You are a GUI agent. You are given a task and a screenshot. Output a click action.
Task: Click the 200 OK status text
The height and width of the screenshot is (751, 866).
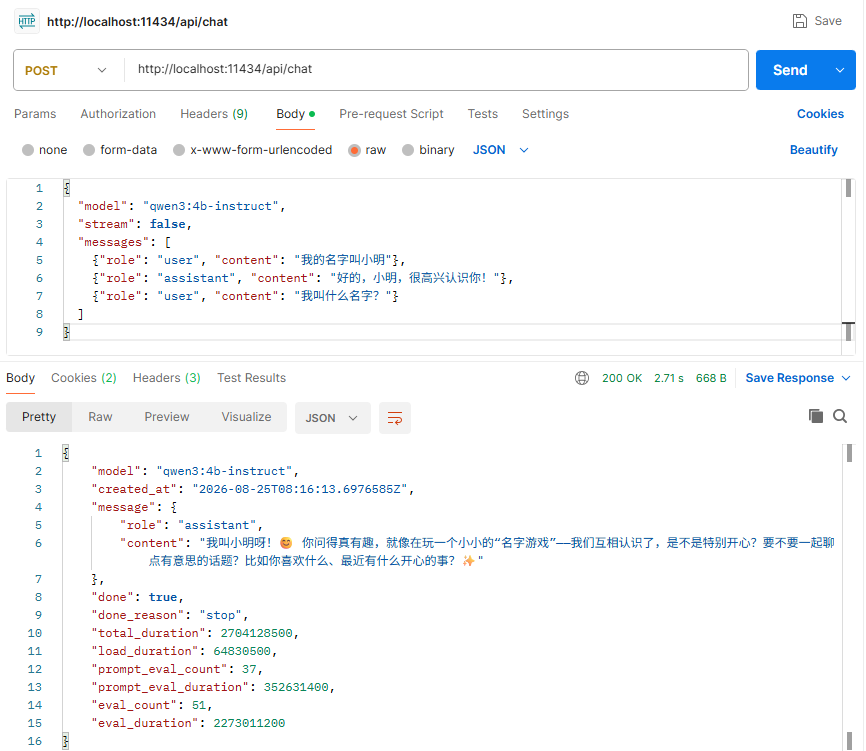tap(622, 378)
